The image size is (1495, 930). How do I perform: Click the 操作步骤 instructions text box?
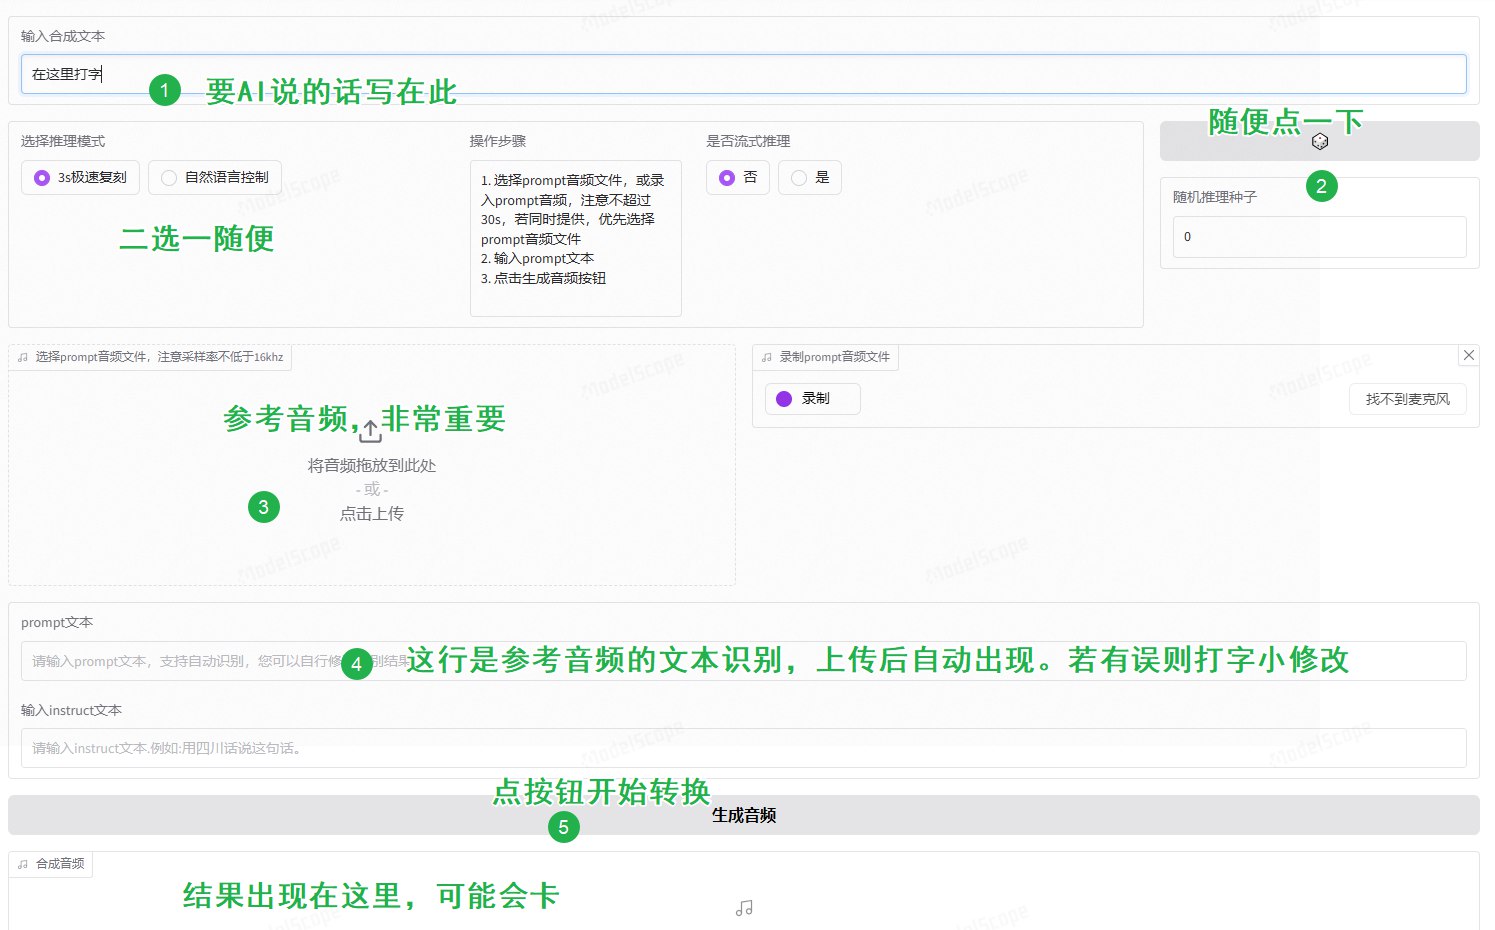pos(575,238)
